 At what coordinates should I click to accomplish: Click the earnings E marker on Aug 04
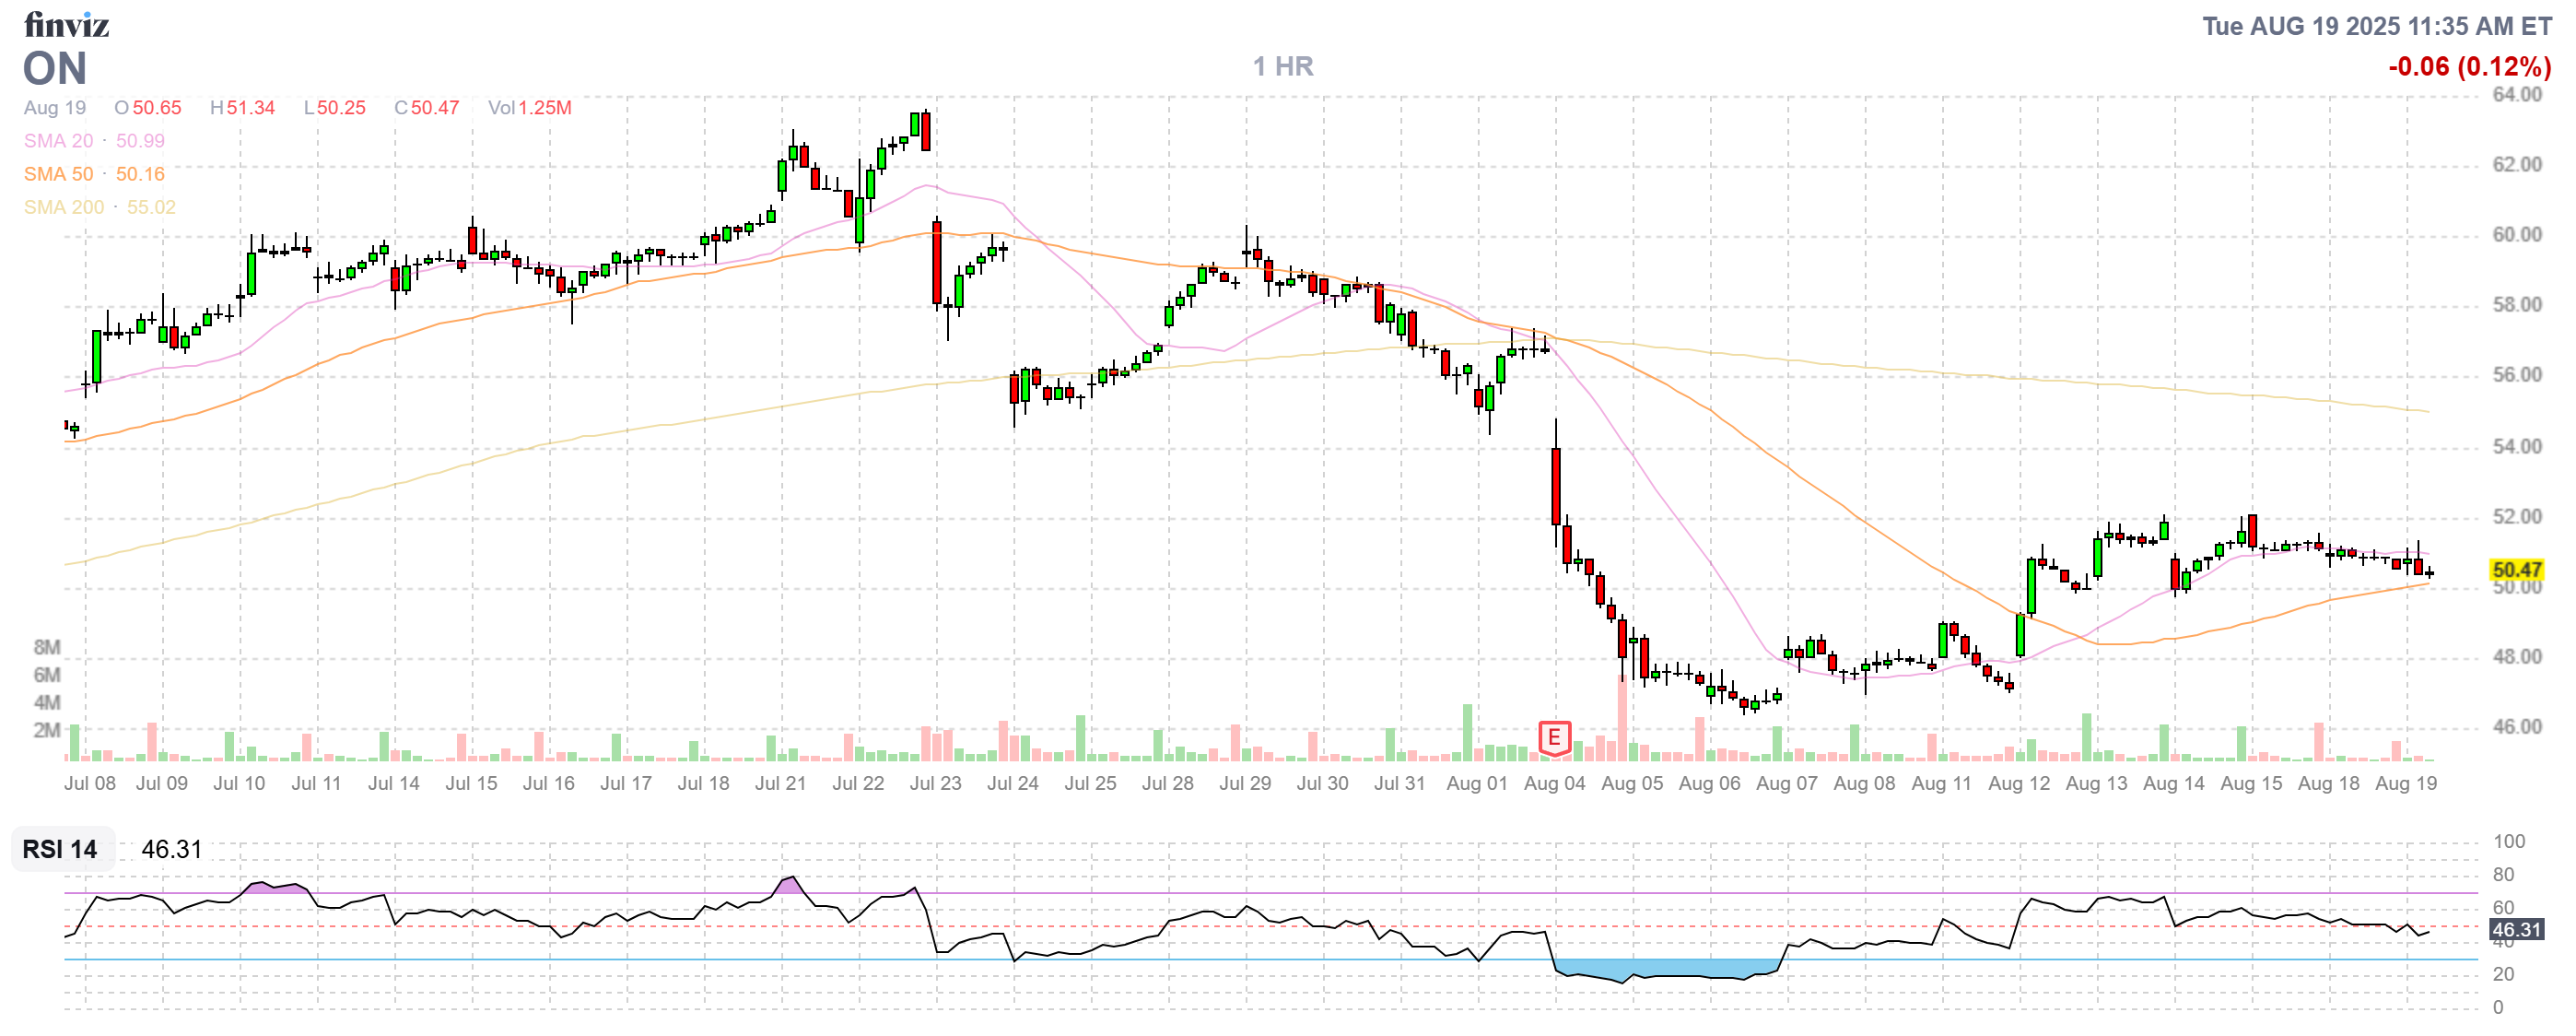click(x=1554, y=738)
